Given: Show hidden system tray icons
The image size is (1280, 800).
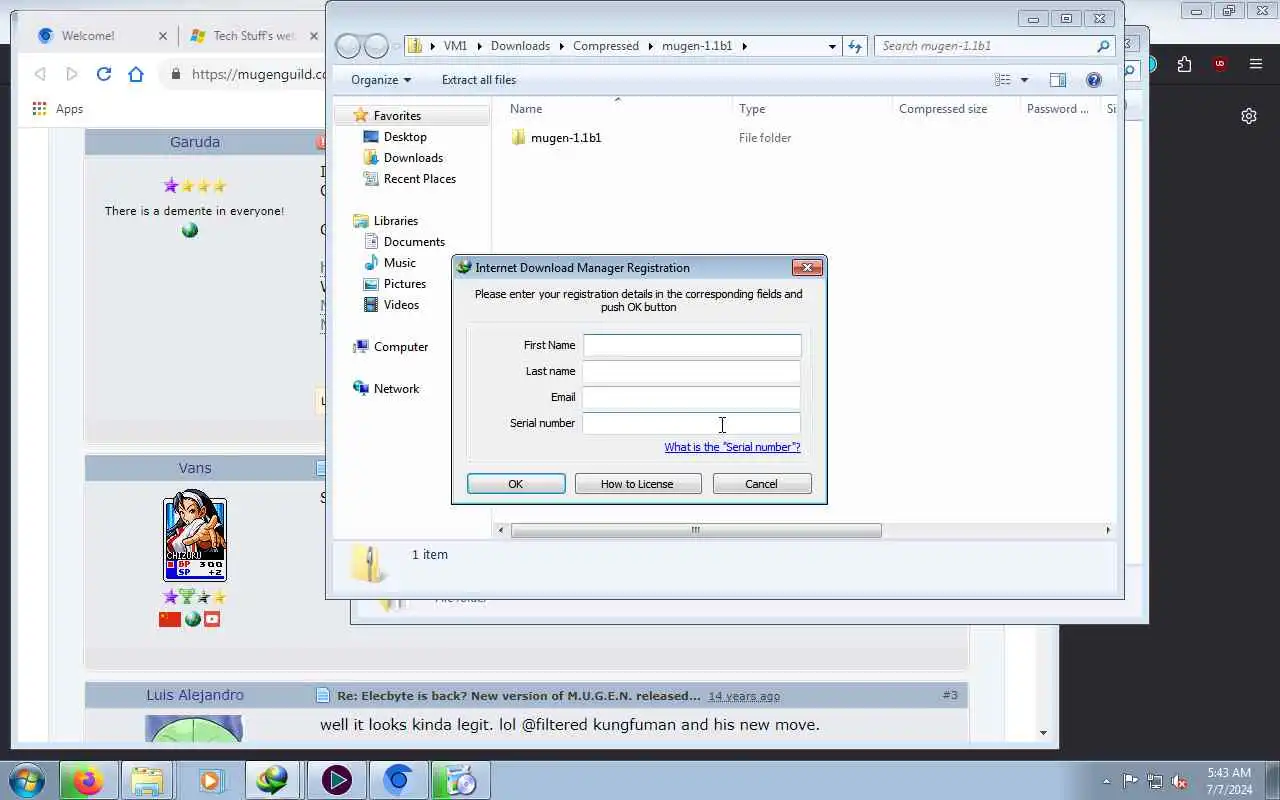Looking at the screenshot, I should [x=1106, y=781].
